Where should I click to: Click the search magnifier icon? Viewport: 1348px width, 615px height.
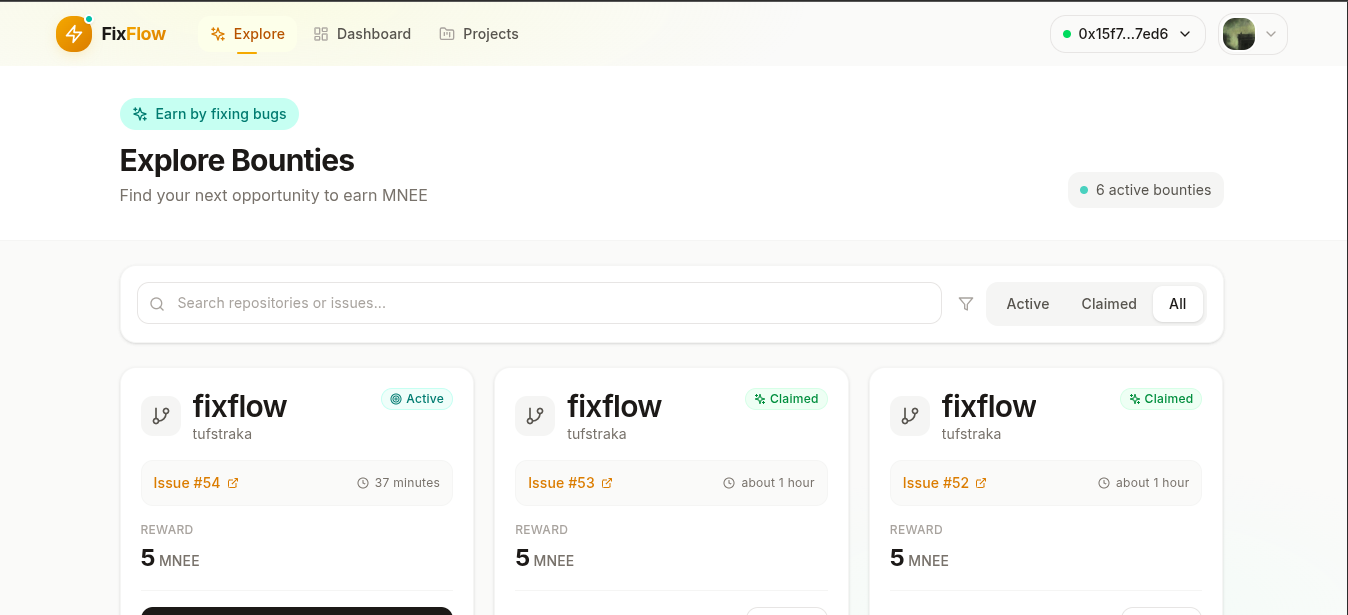click(157, 304)
